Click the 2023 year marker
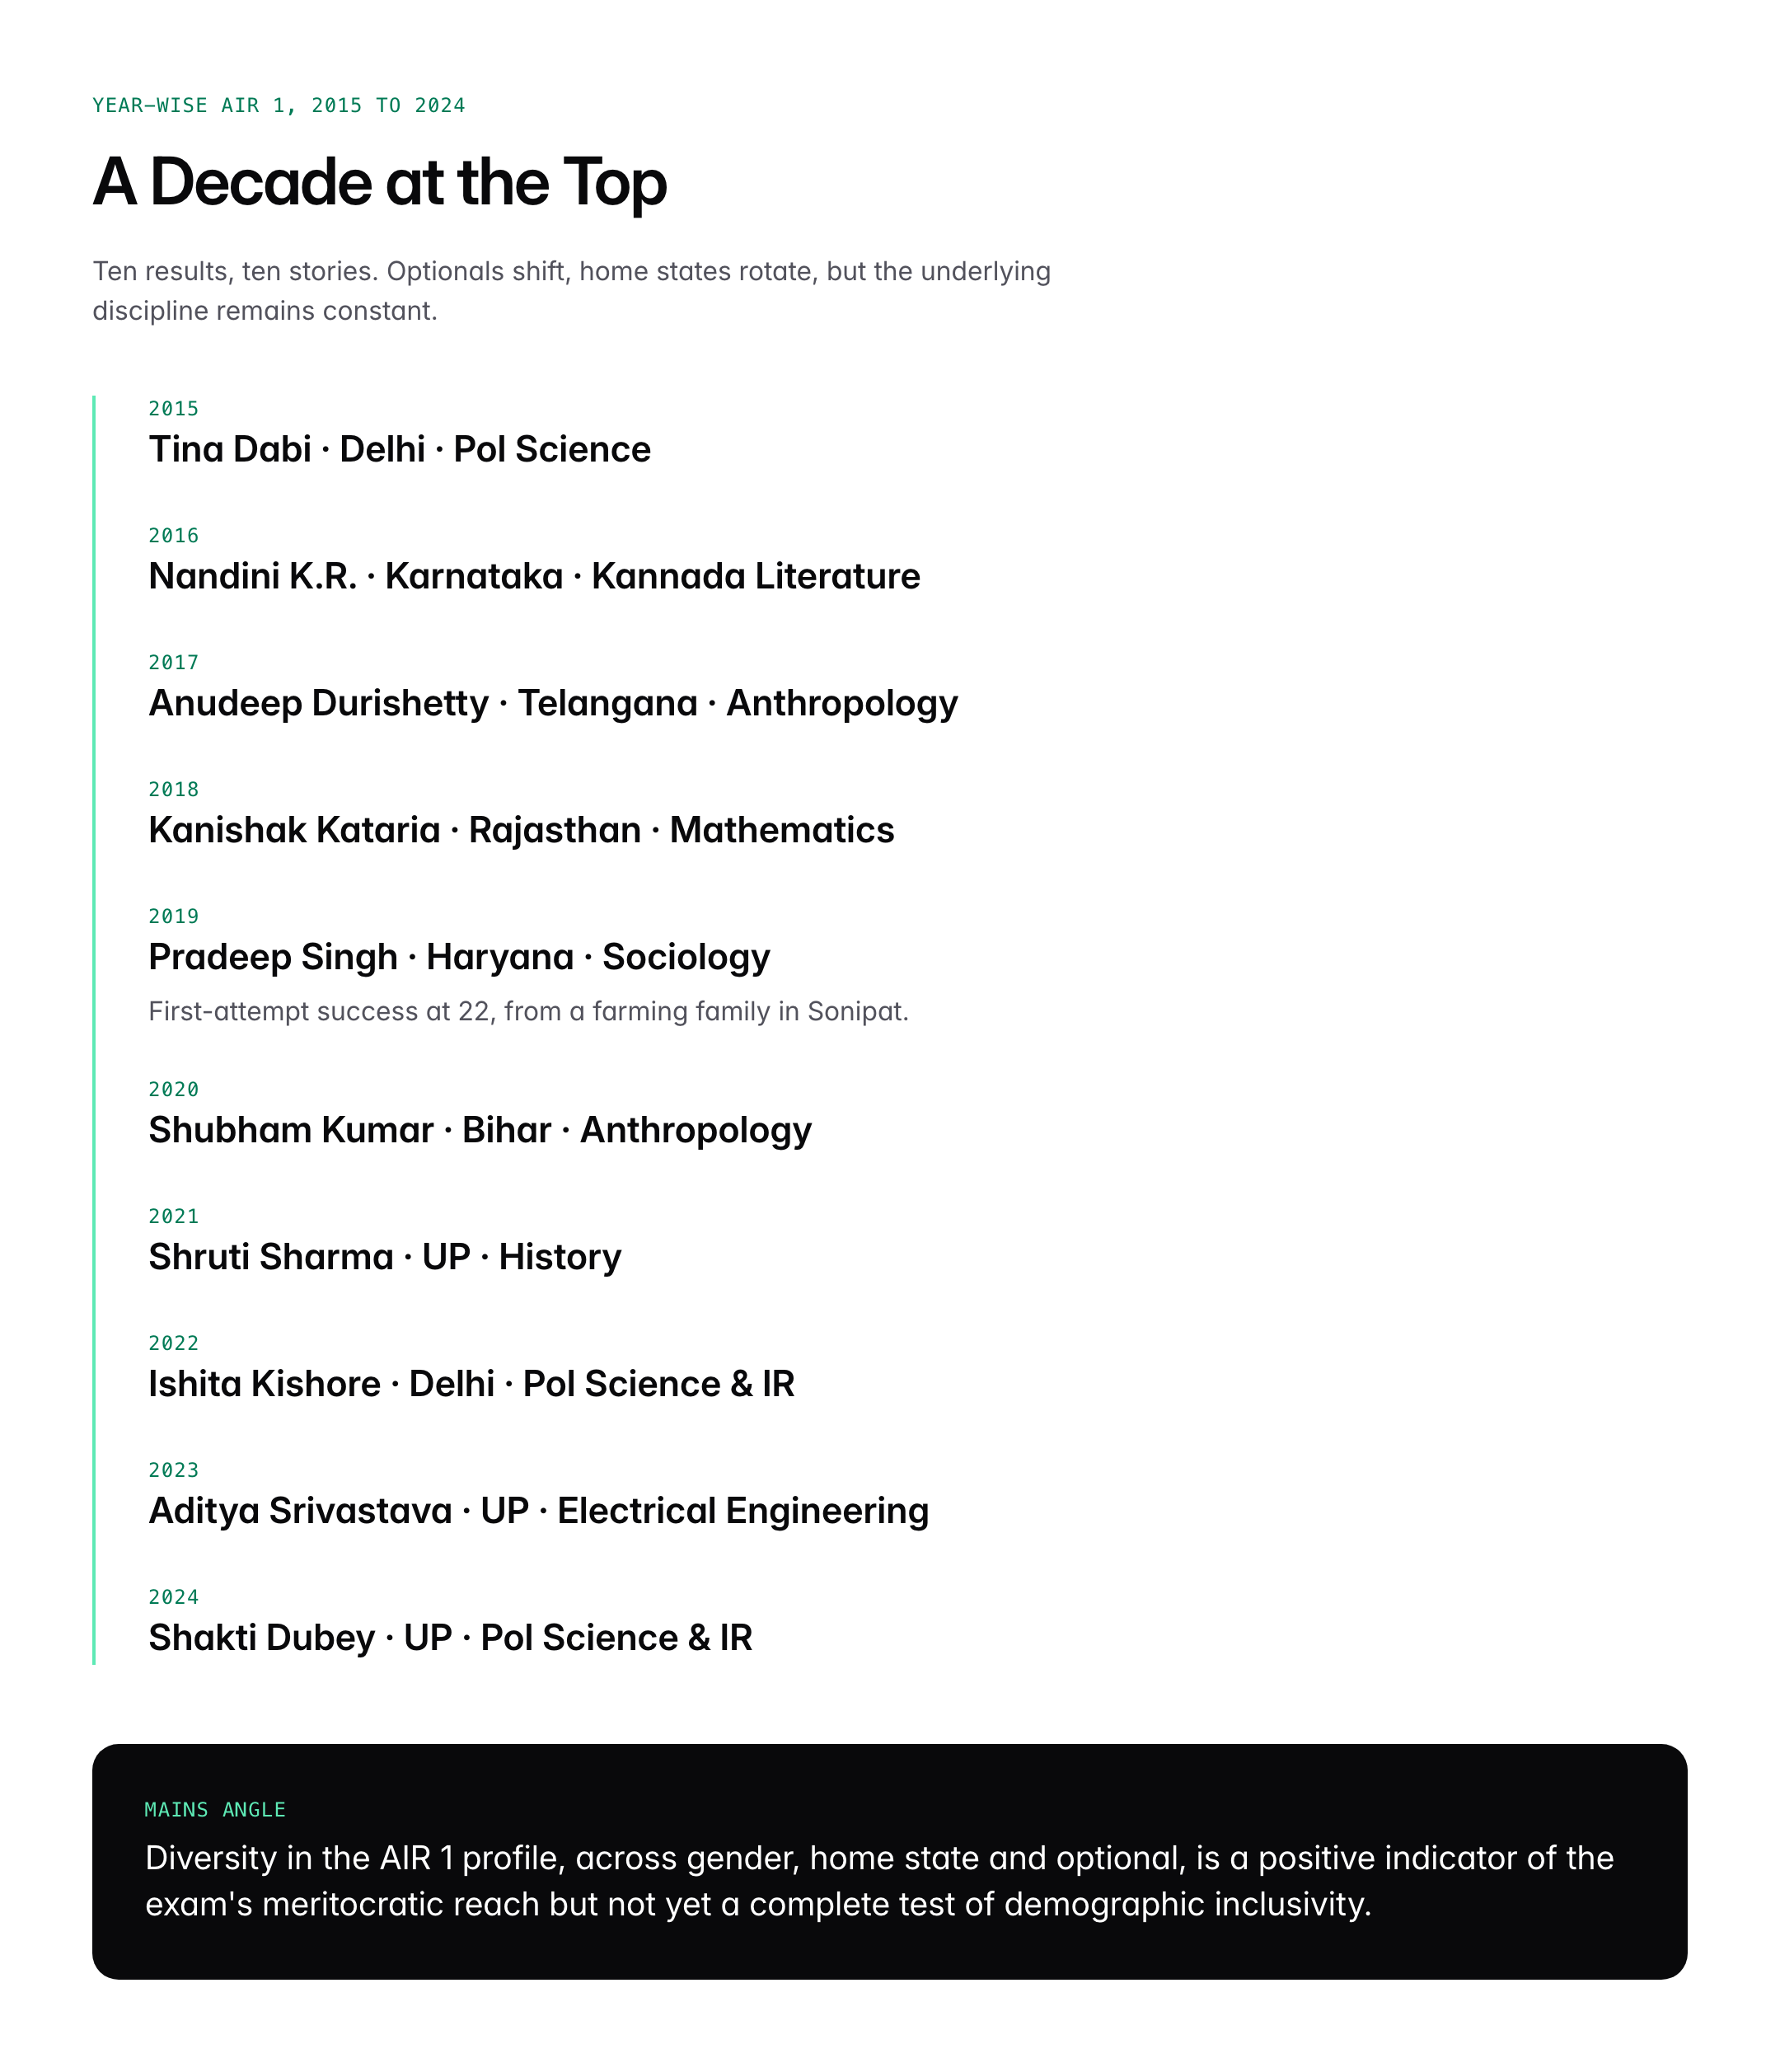Screen dimensions: 1780x2072 tap(174, 1471)
